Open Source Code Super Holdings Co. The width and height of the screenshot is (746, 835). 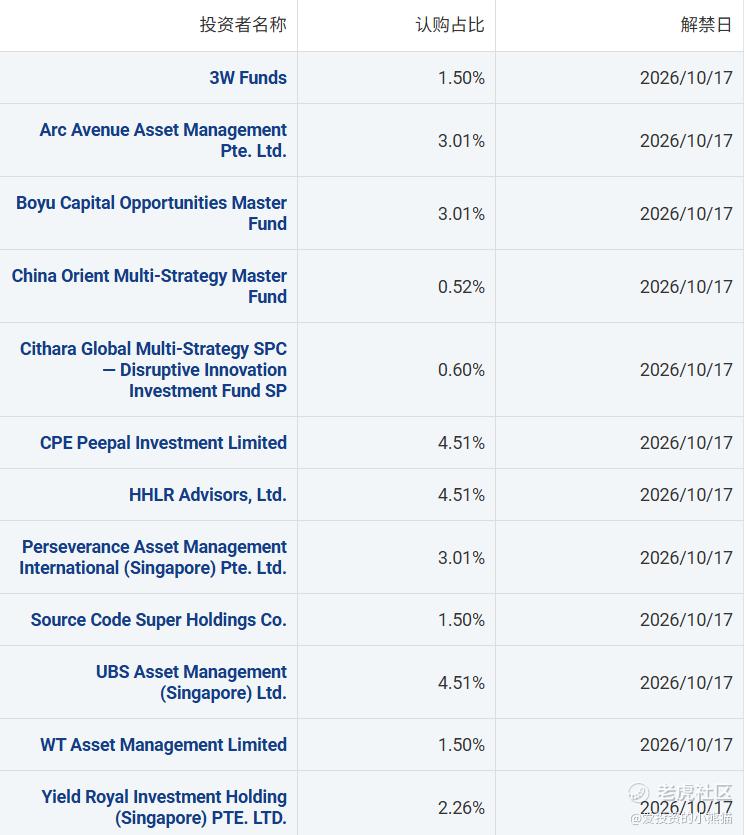coord(158,620)
